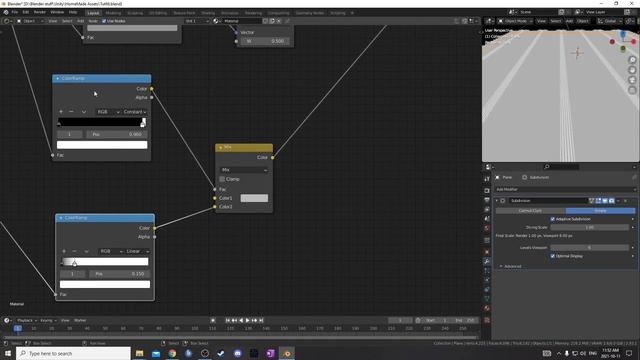This screenshot has height=360, width=640.
Task: Click the Color1 swatch in Mix node
Action: coord(254,198)
